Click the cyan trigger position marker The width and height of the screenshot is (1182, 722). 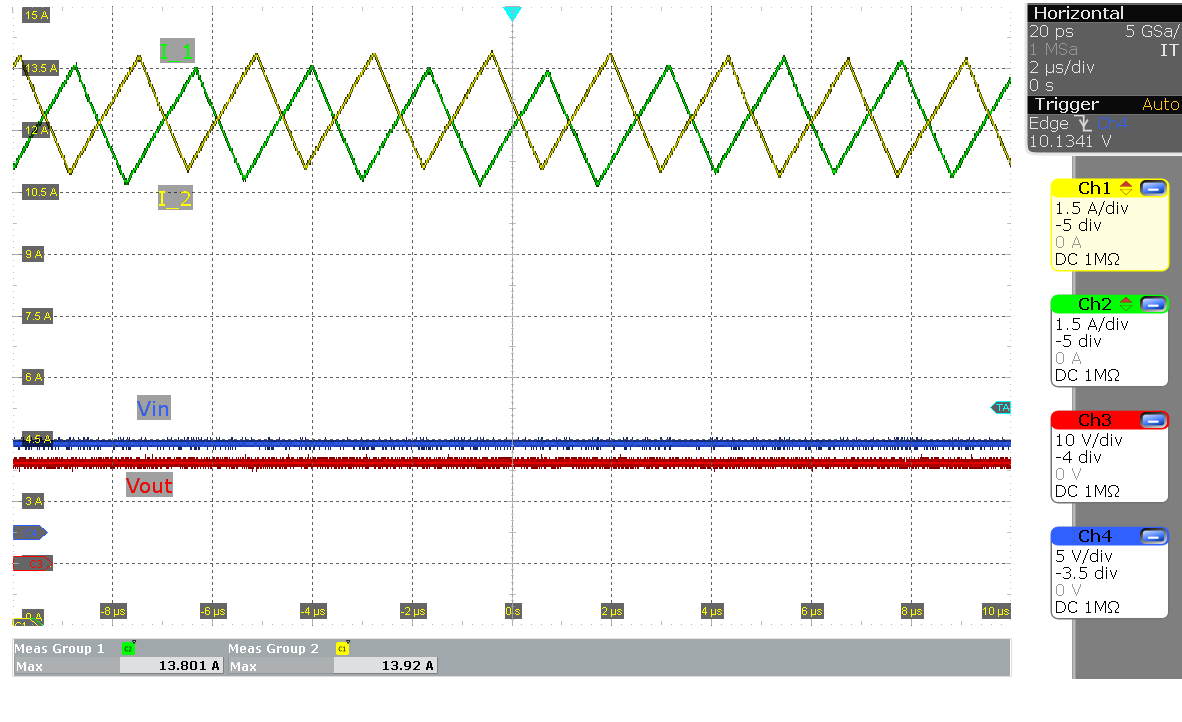513,13
